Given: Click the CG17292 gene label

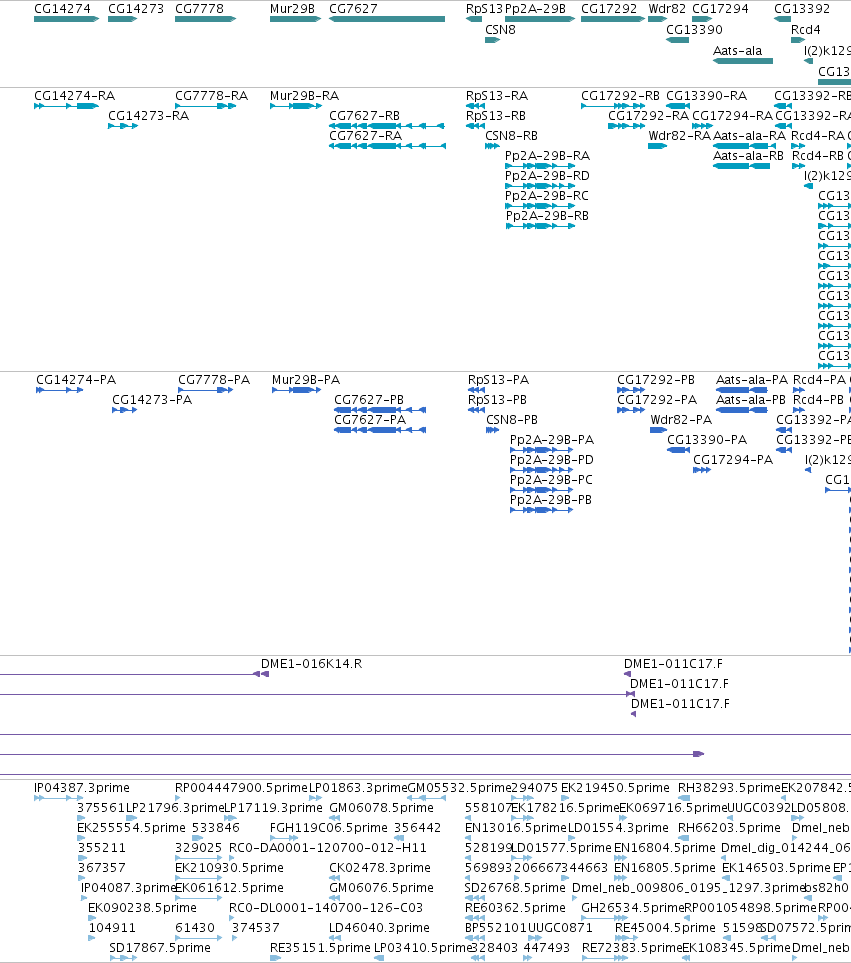Looking at the screenshot, I should tap(609, 9).
